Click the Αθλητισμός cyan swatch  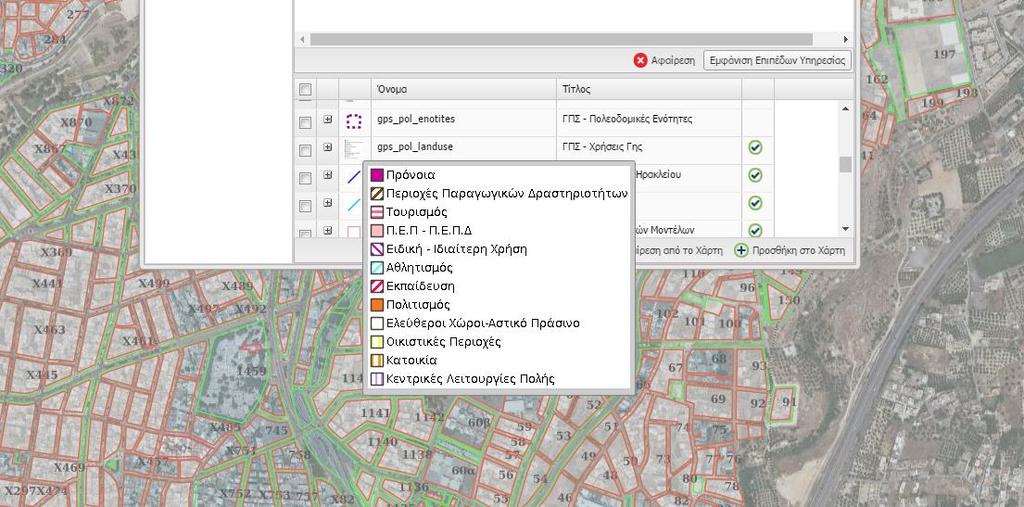pyautogui.click(x=377, y=268)
